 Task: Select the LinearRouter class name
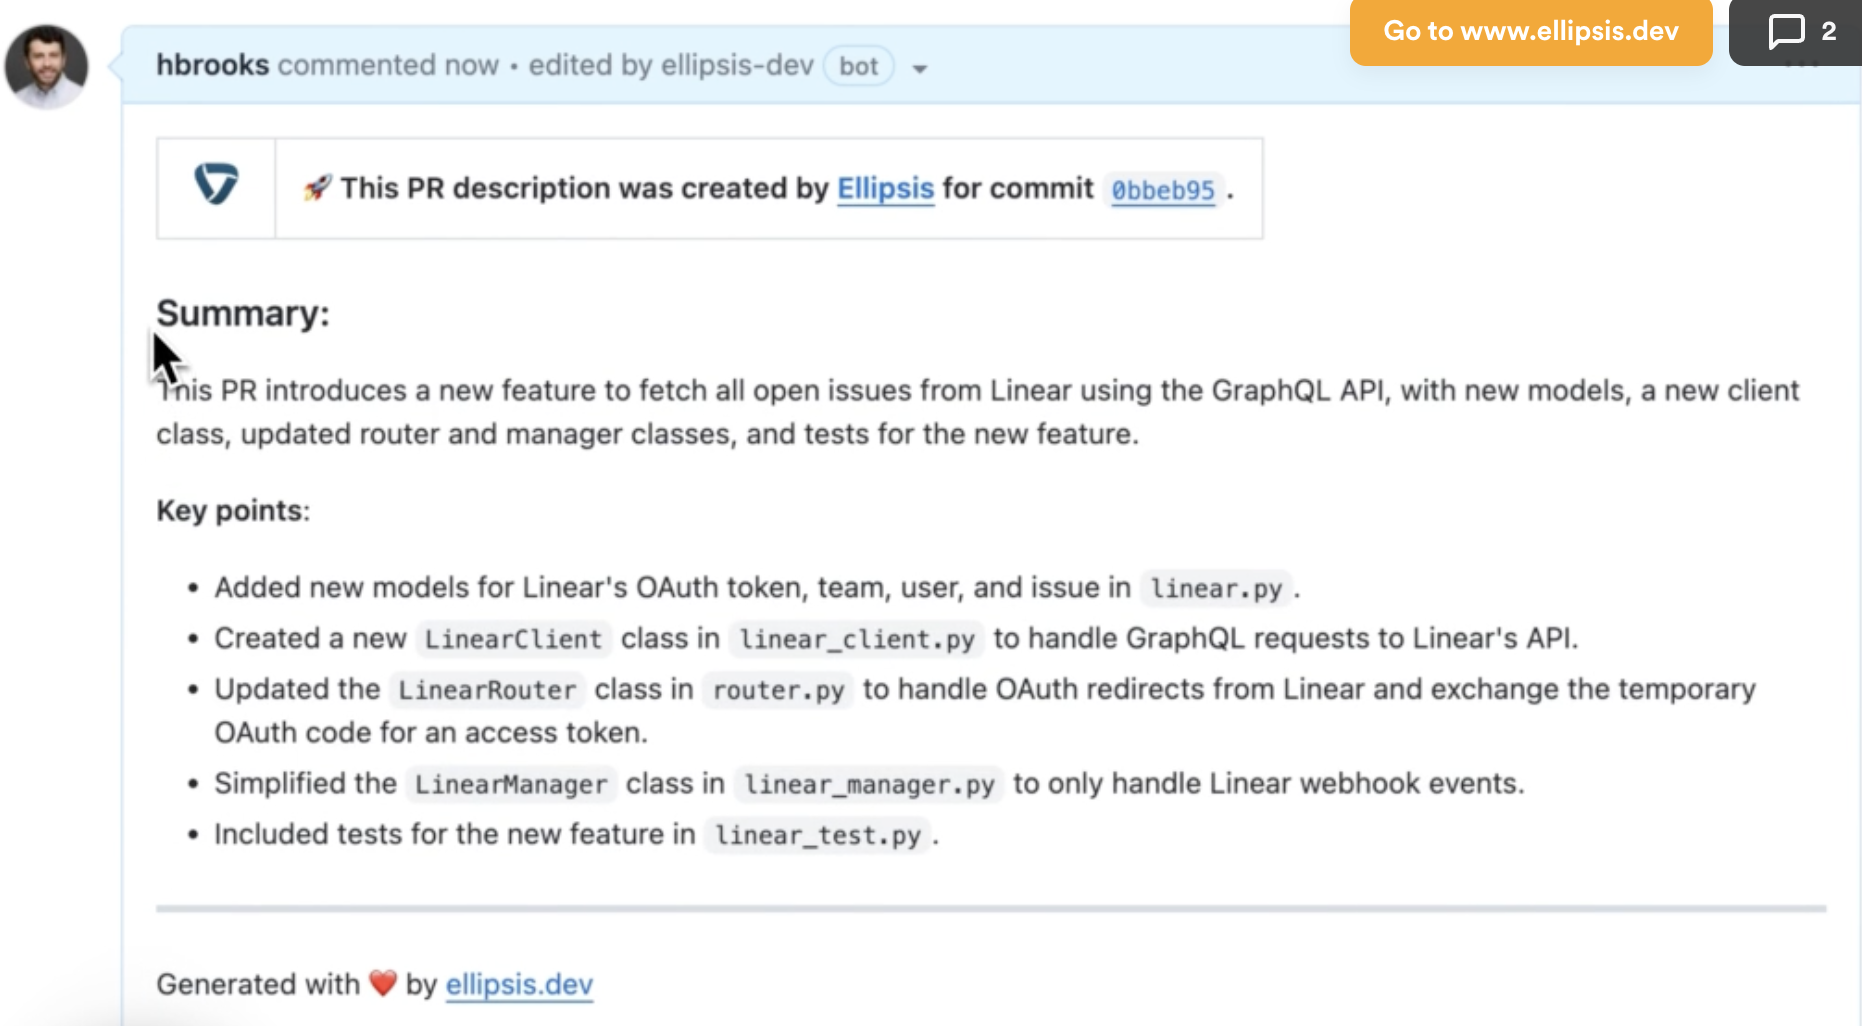click(x=487, y=690)
